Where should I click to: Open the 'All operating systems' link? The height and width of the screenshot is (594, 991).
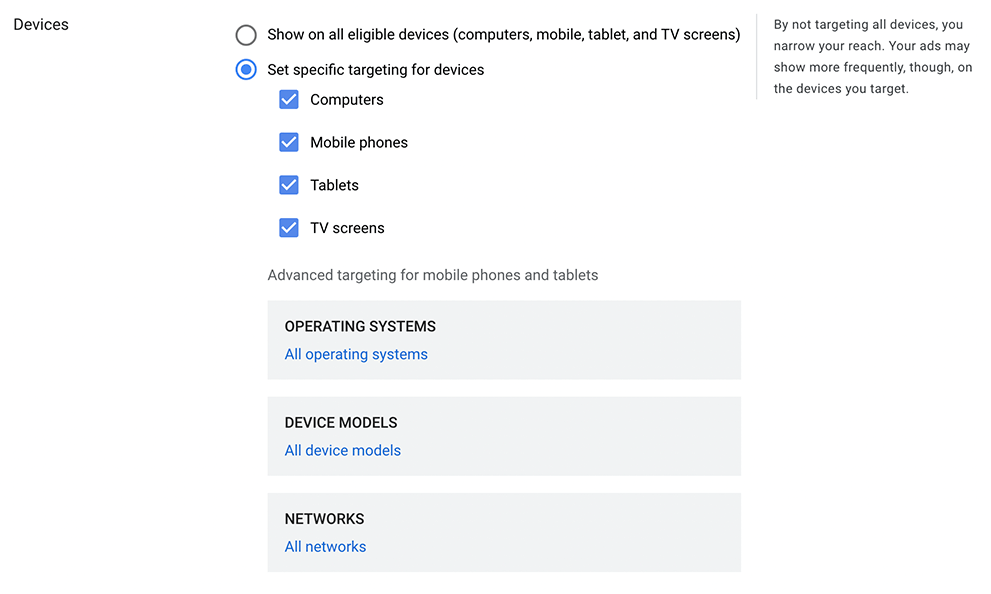356,354
